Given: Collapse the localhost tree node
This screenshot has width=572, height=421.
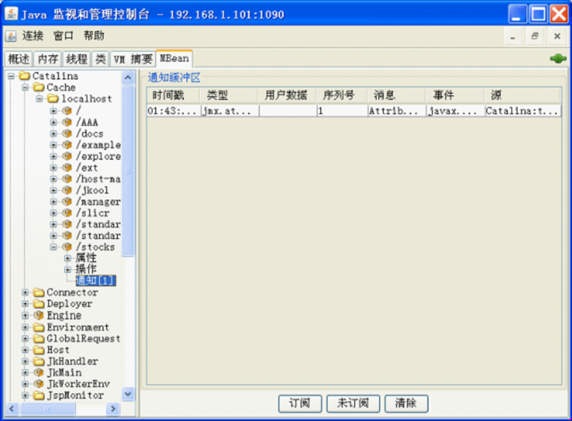Looking at the screenshot, I should tap(39, 99).
